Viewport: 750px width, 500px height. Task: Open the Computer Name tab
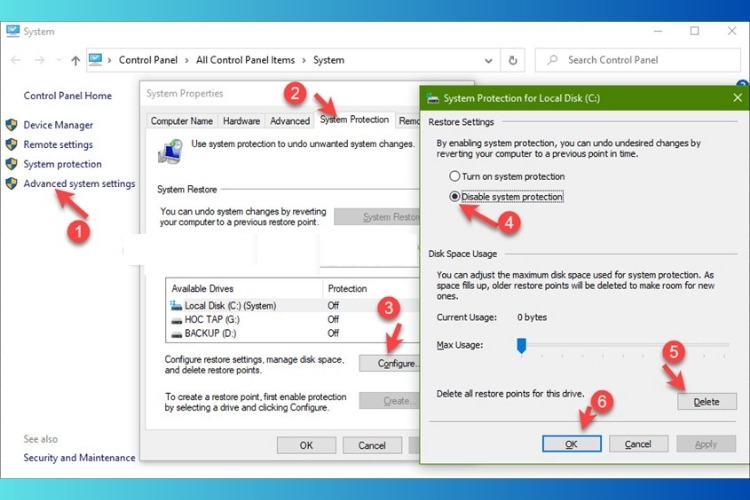click(181, 121)
